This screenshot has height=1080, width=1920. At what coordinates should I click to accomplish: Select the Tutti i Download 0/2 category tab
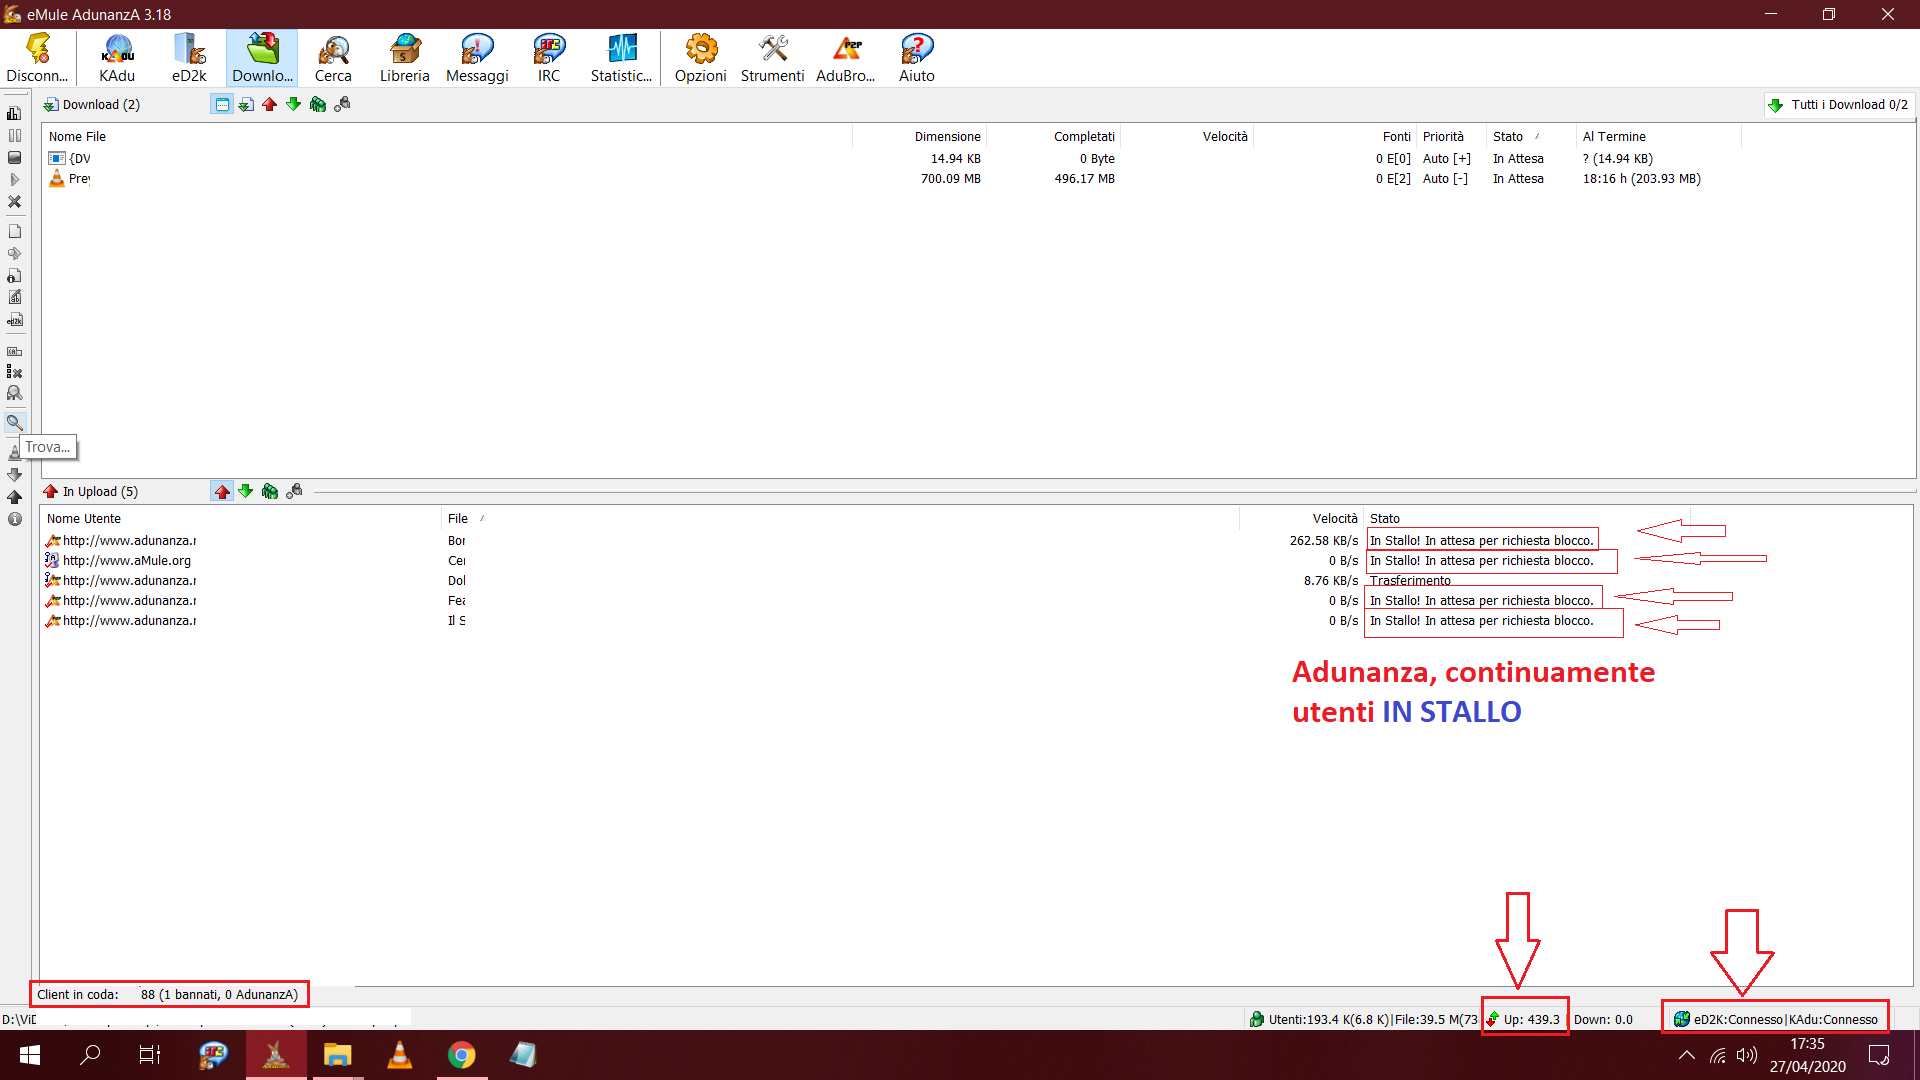pyautogui.click(x=1838, y=104)
